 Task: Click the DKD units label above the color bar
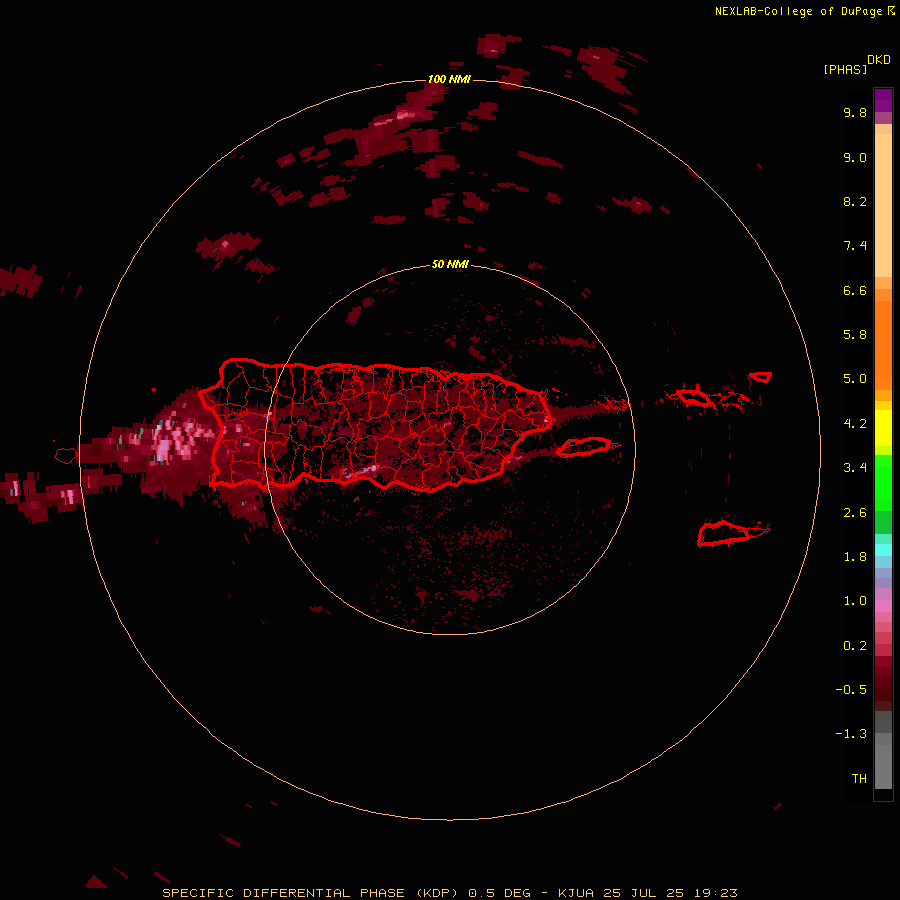click(879, 60)
